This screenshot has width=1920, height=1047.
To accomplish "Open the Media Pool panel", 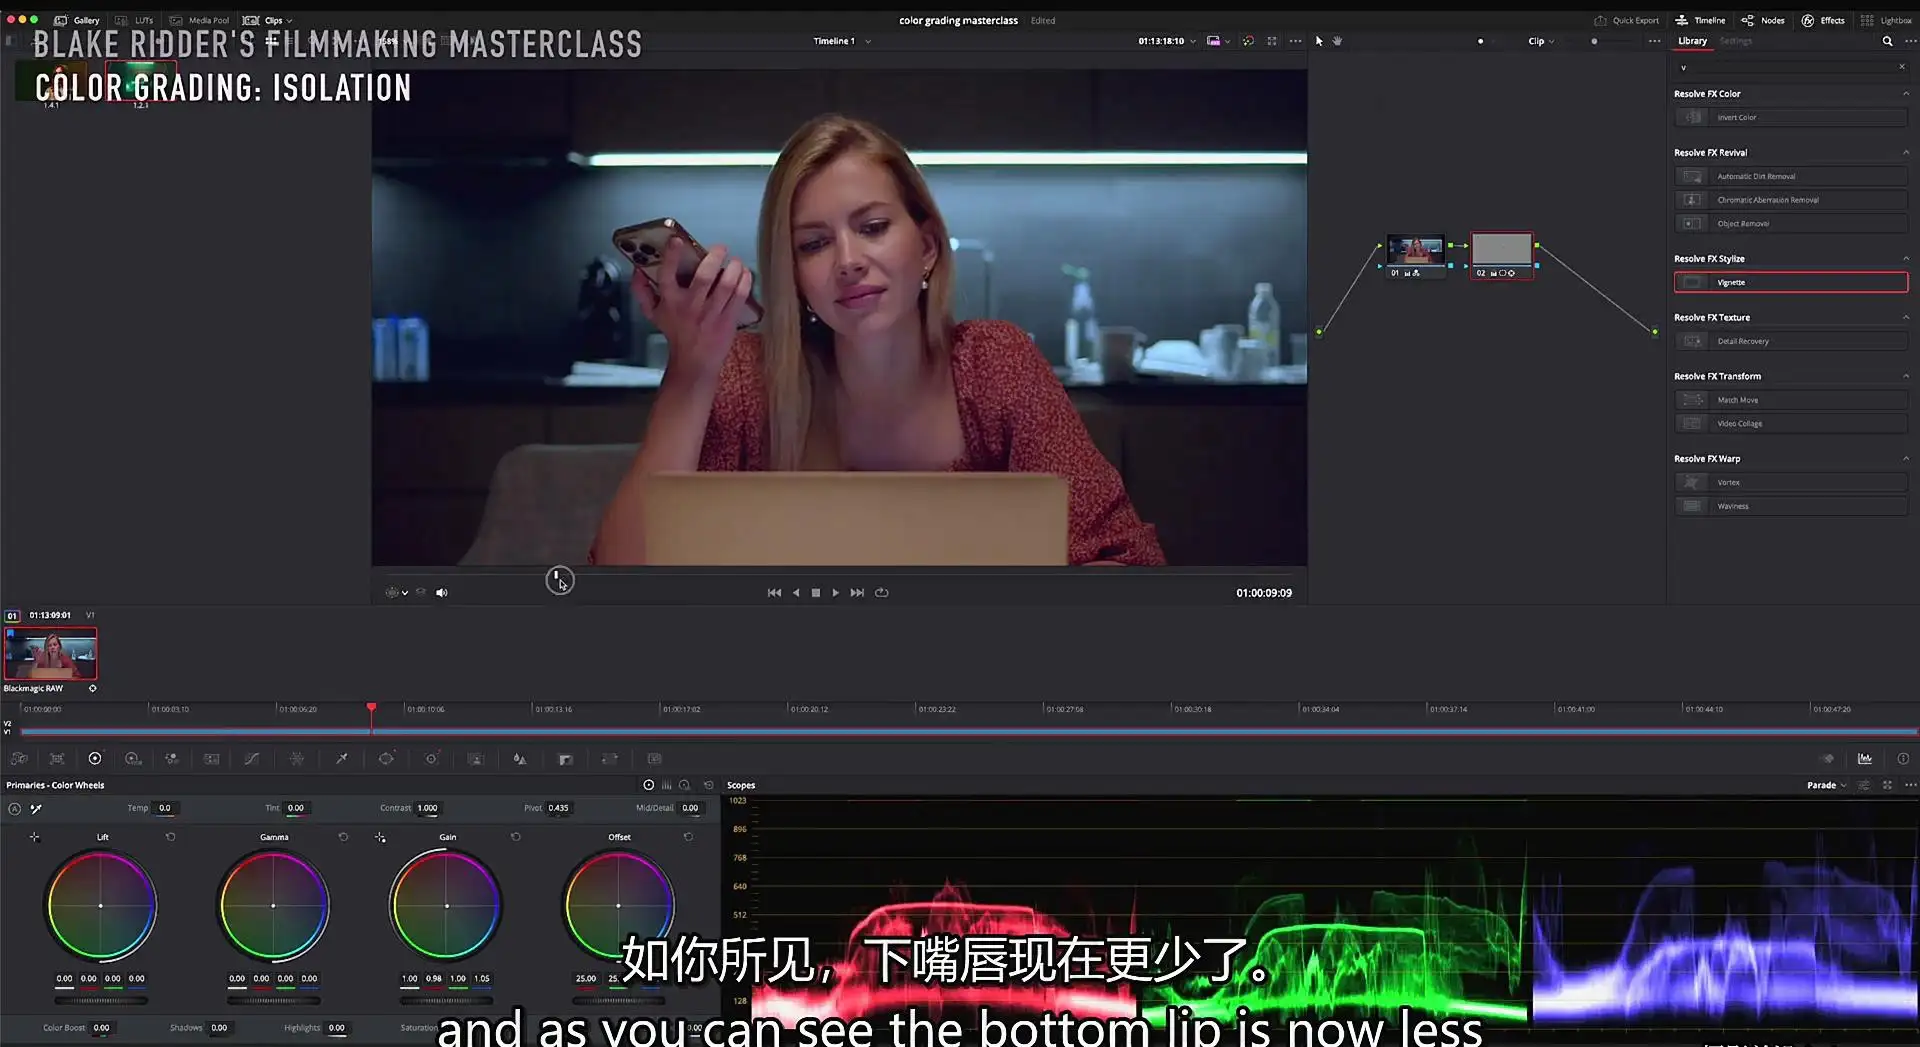I will coord(199,20).
